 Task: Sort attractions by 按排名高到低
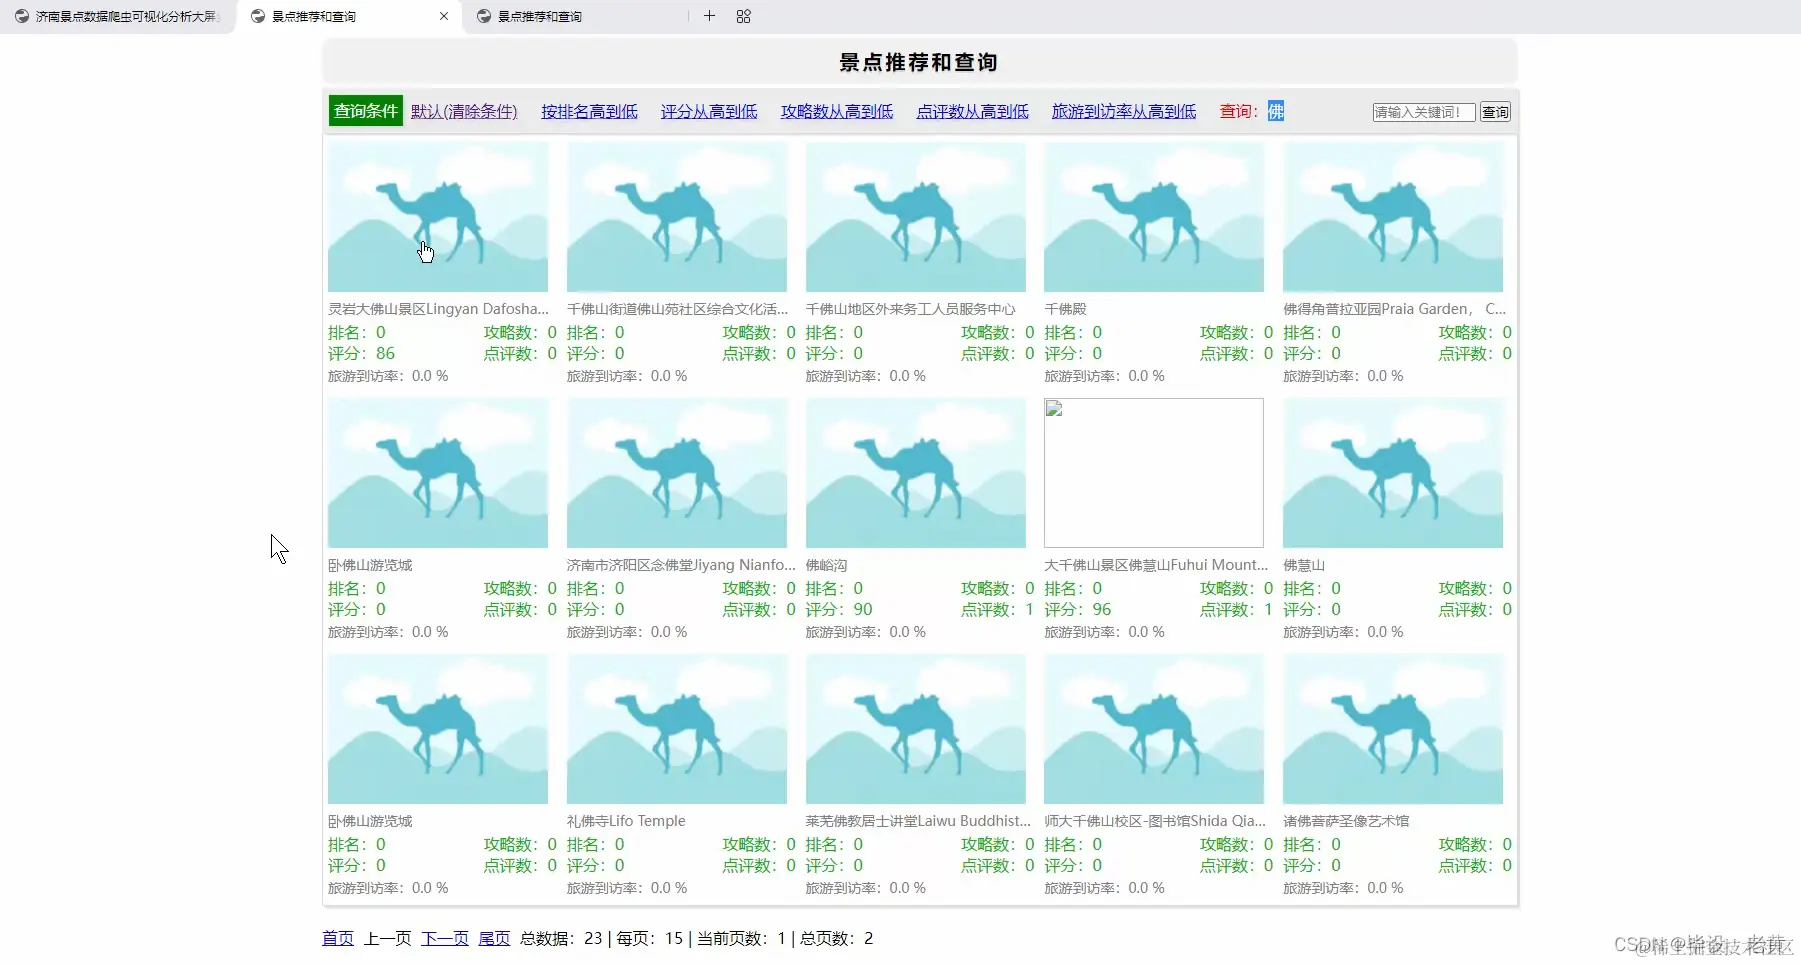point(588,111)
